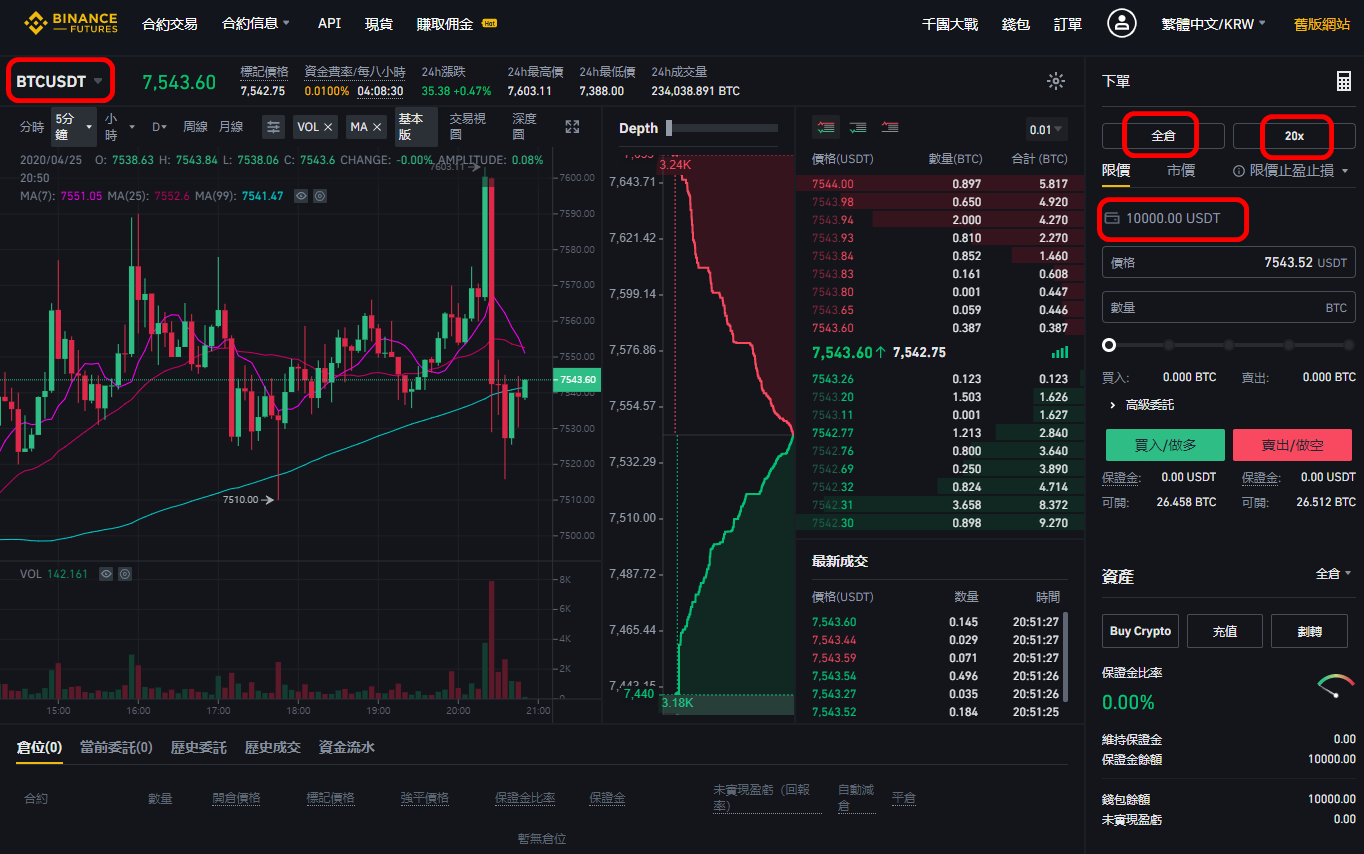Click info icon beside 限價止盈止損

coord(1239,171)
